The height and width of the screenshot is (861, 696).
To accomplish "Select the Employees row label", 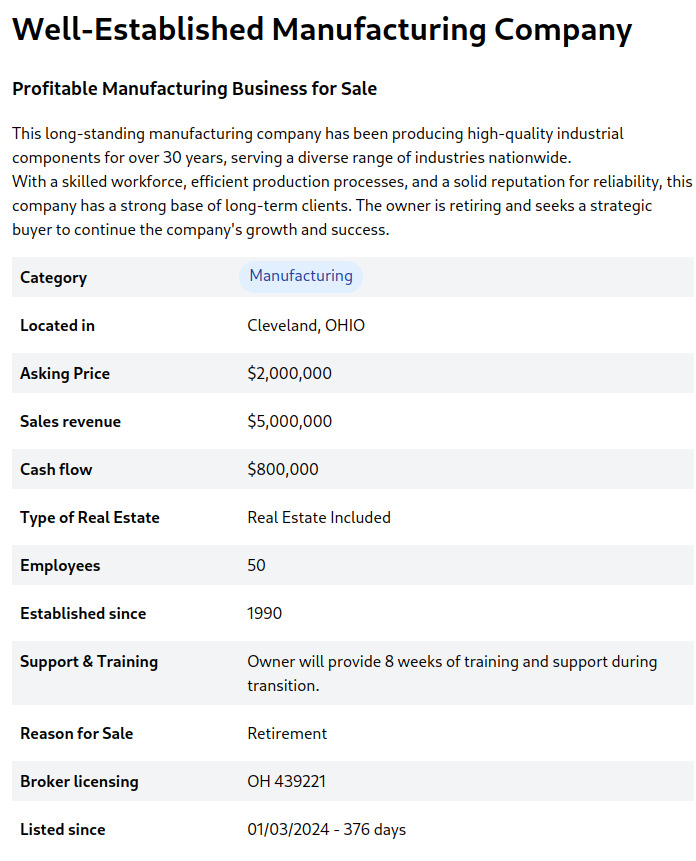I will click(60, 566).
